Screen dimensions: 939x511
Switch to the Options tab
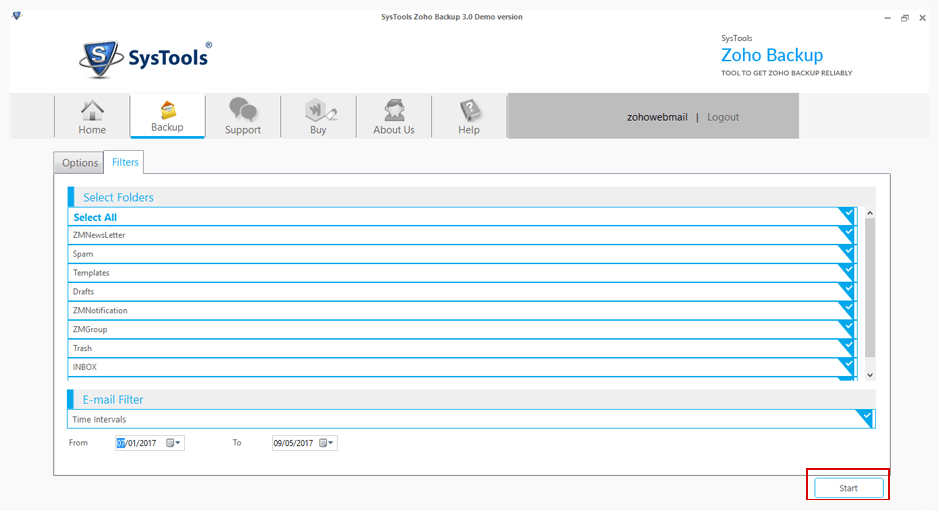pyautogui.click(x=80, y=163)
